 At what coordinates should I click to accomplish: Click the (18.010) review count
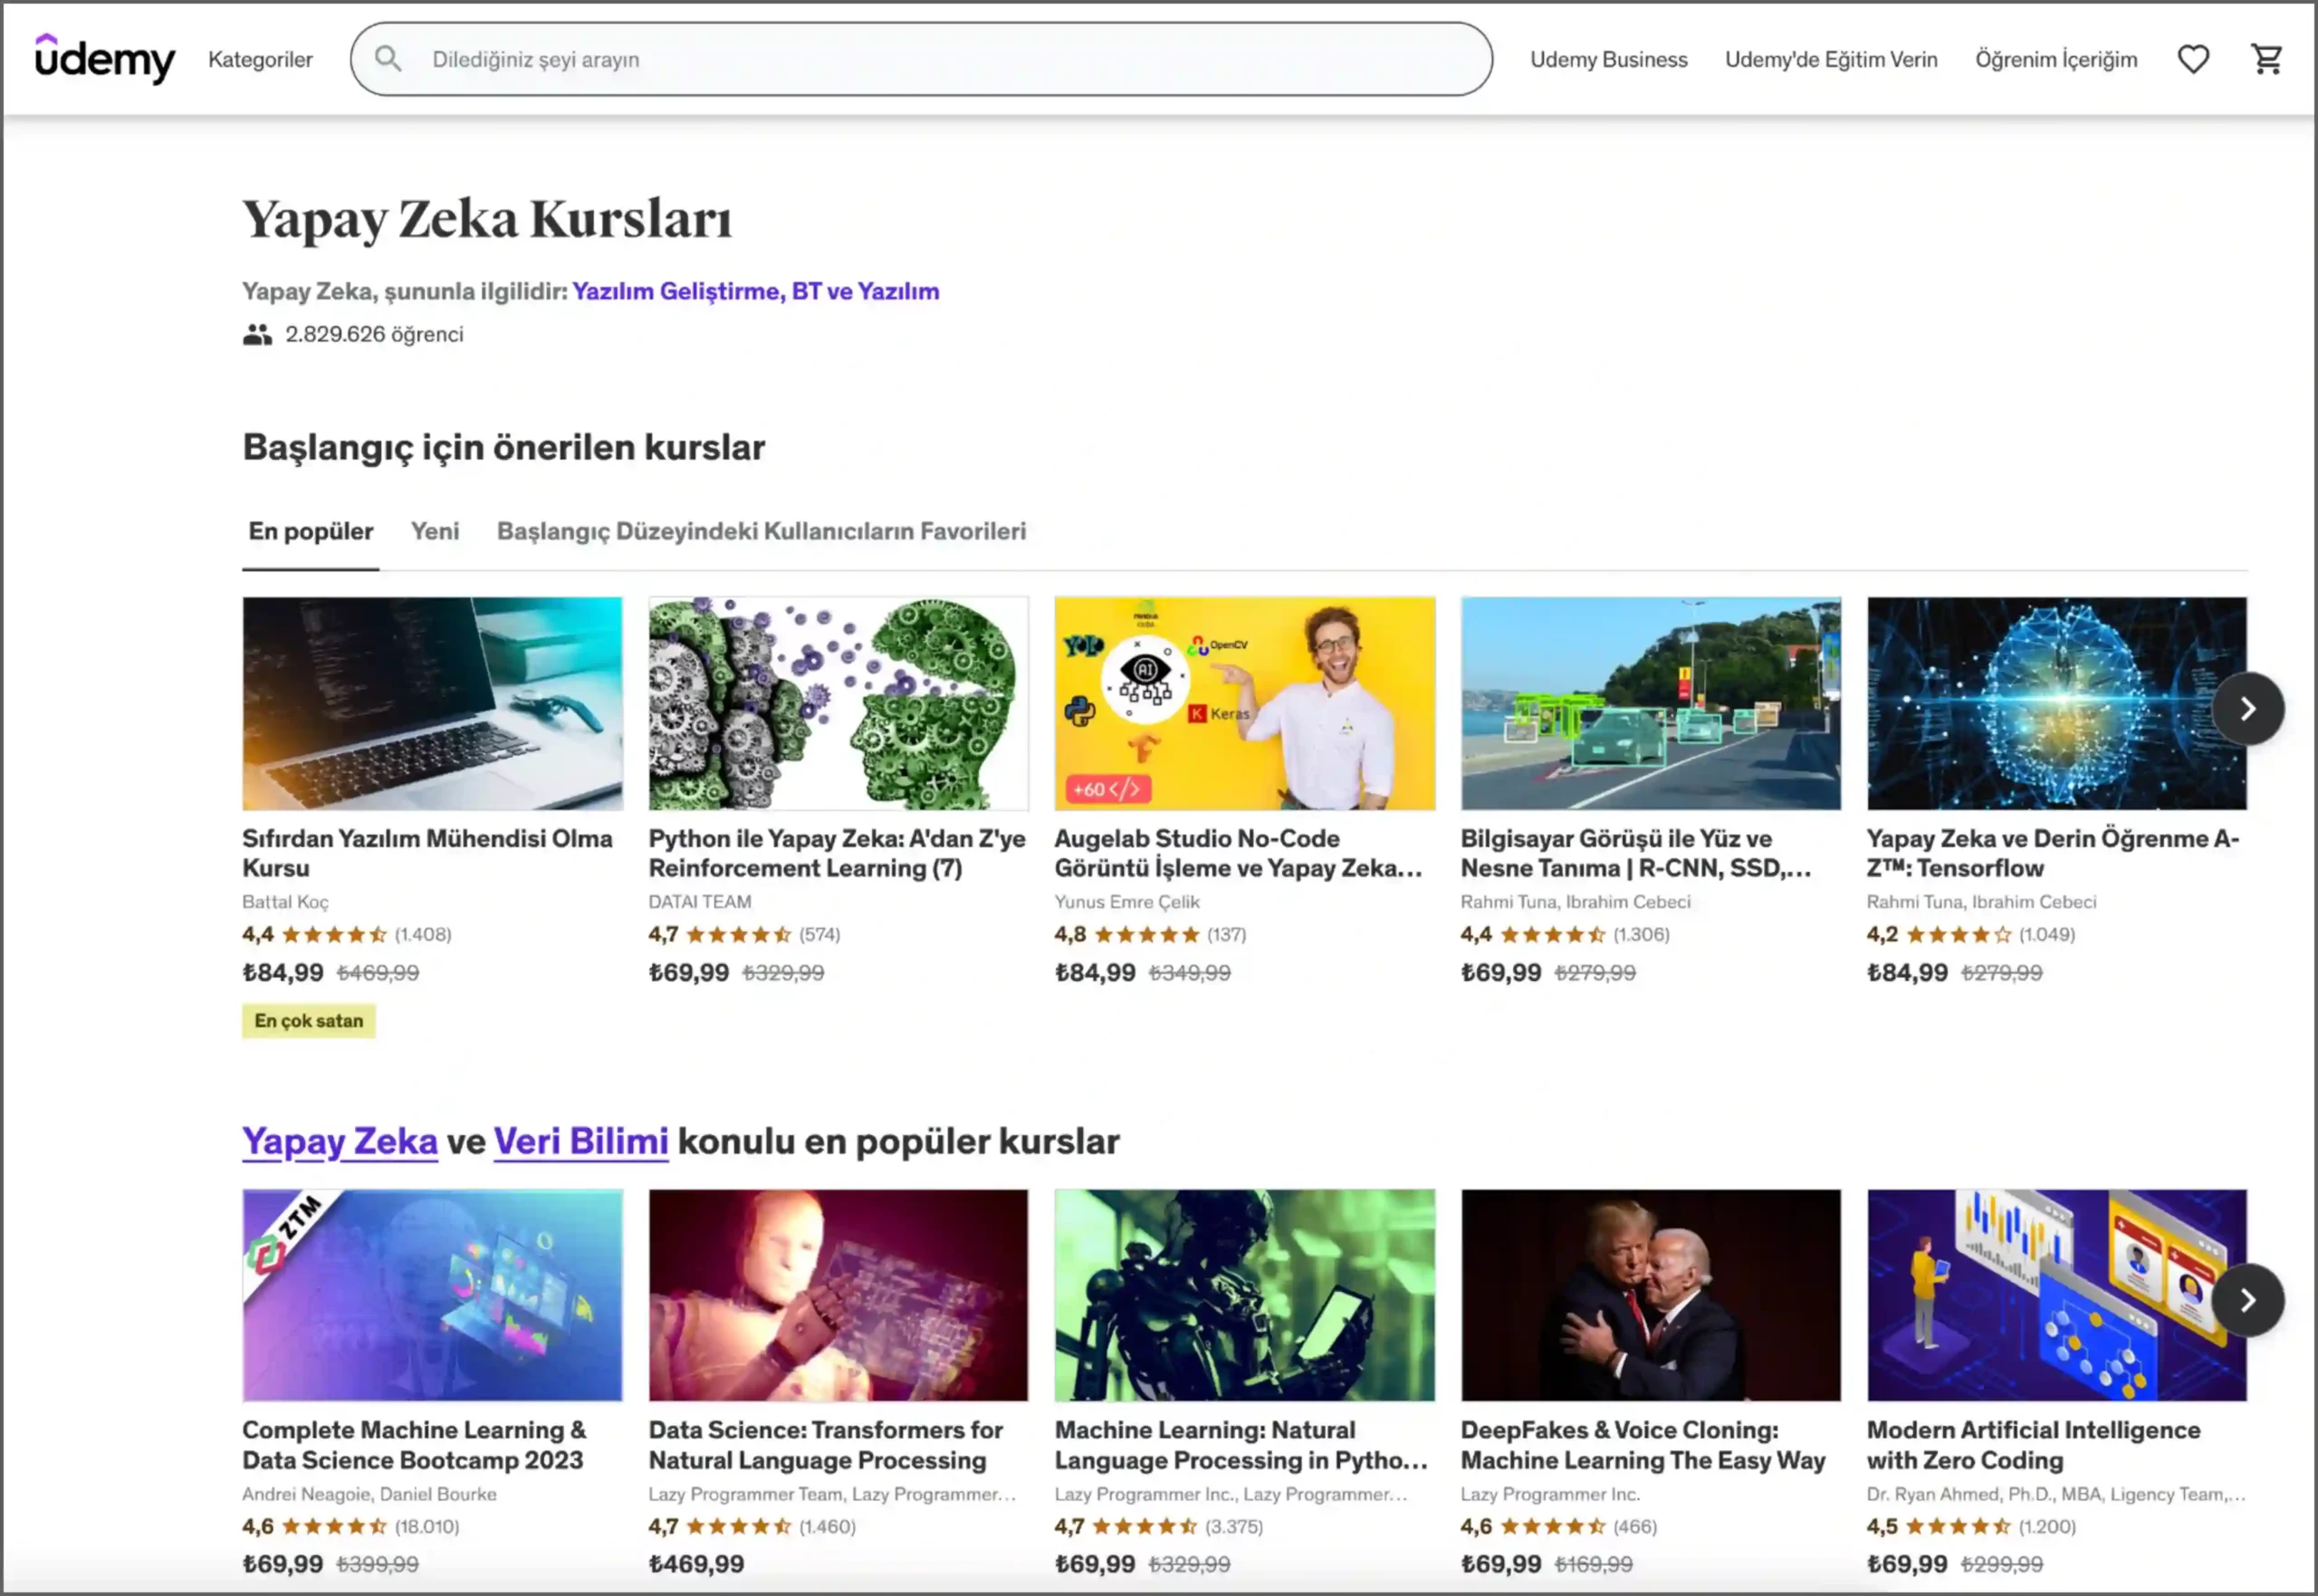point(427,1527)
